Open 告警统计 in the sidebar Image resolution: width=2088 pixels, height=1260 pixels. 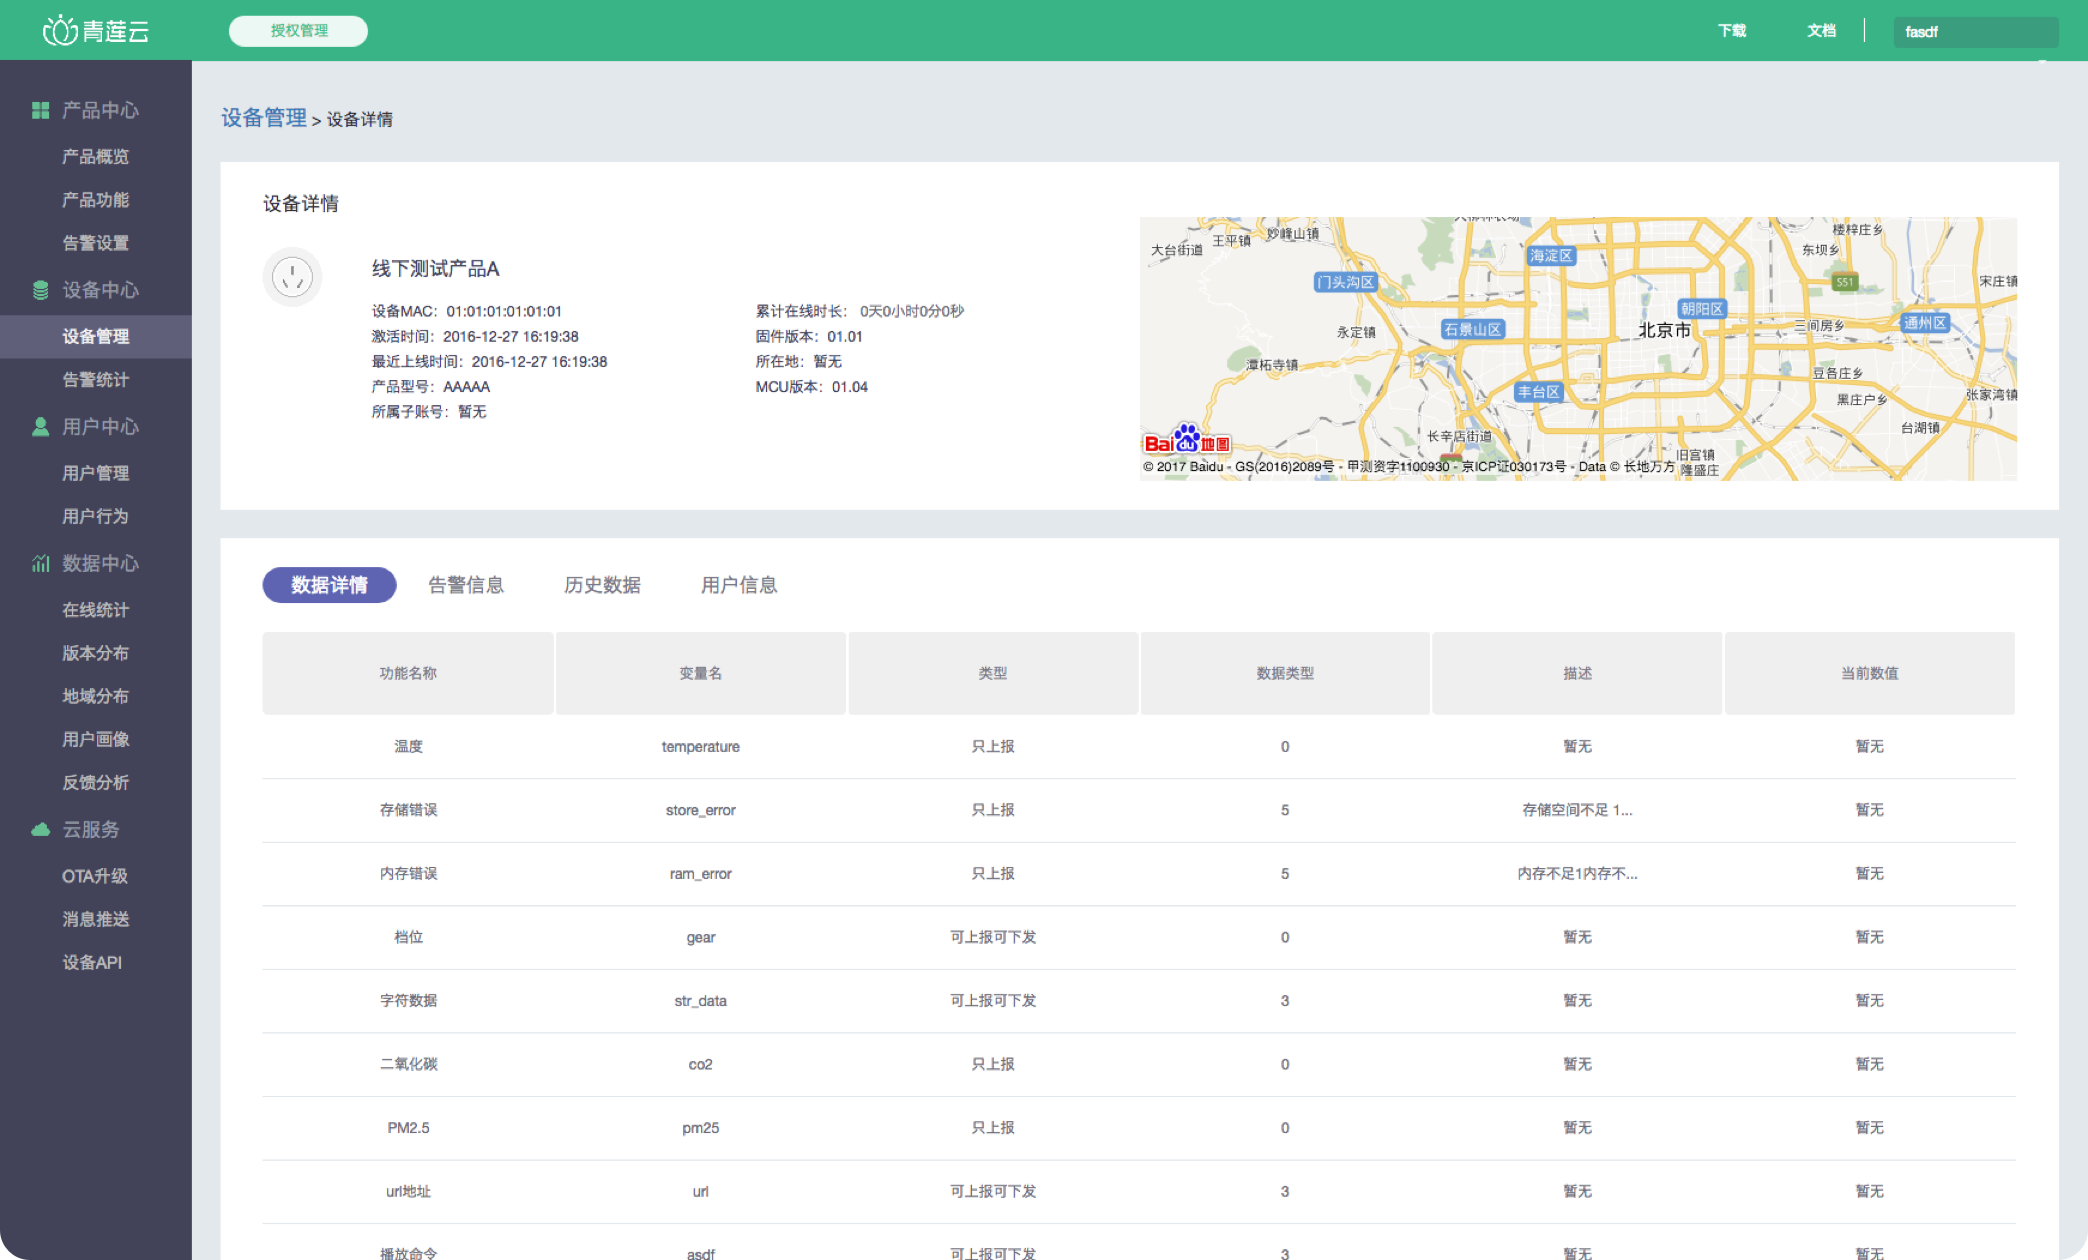(95, 380)
